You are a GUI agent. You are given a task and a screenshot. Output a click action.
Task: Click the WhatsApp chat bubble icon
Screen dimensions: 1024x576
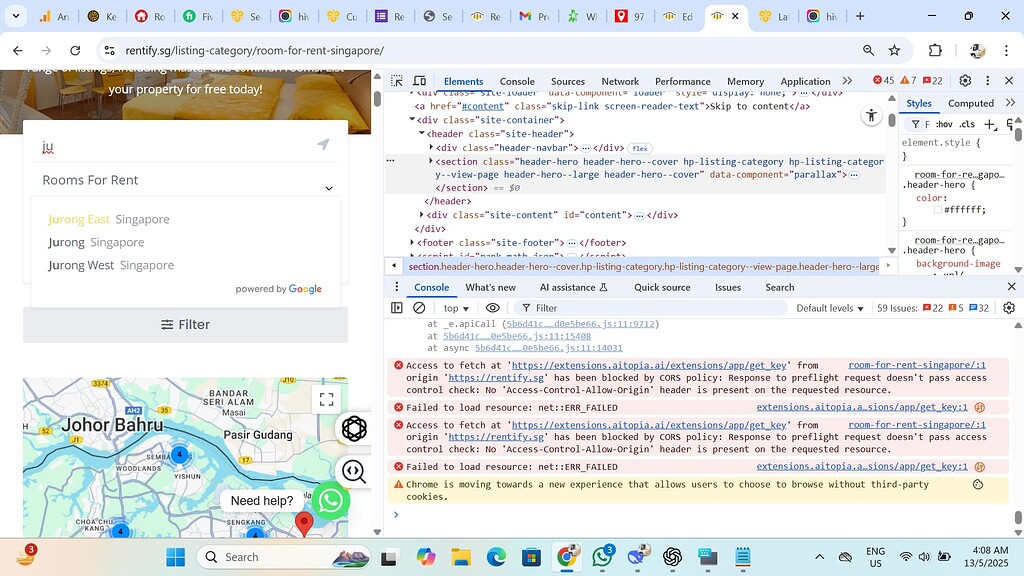click(x=330, y=501)
